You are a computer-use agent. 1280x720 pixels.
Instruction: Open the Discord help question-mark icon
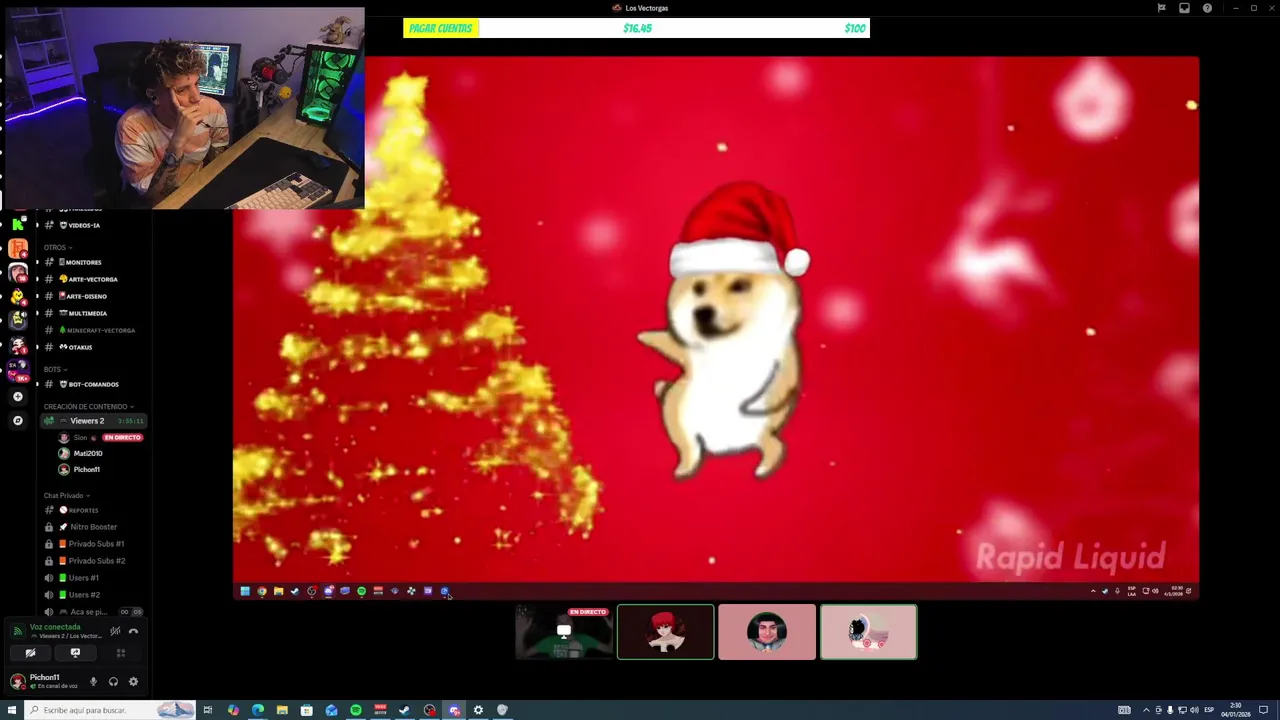[1207, 8]
